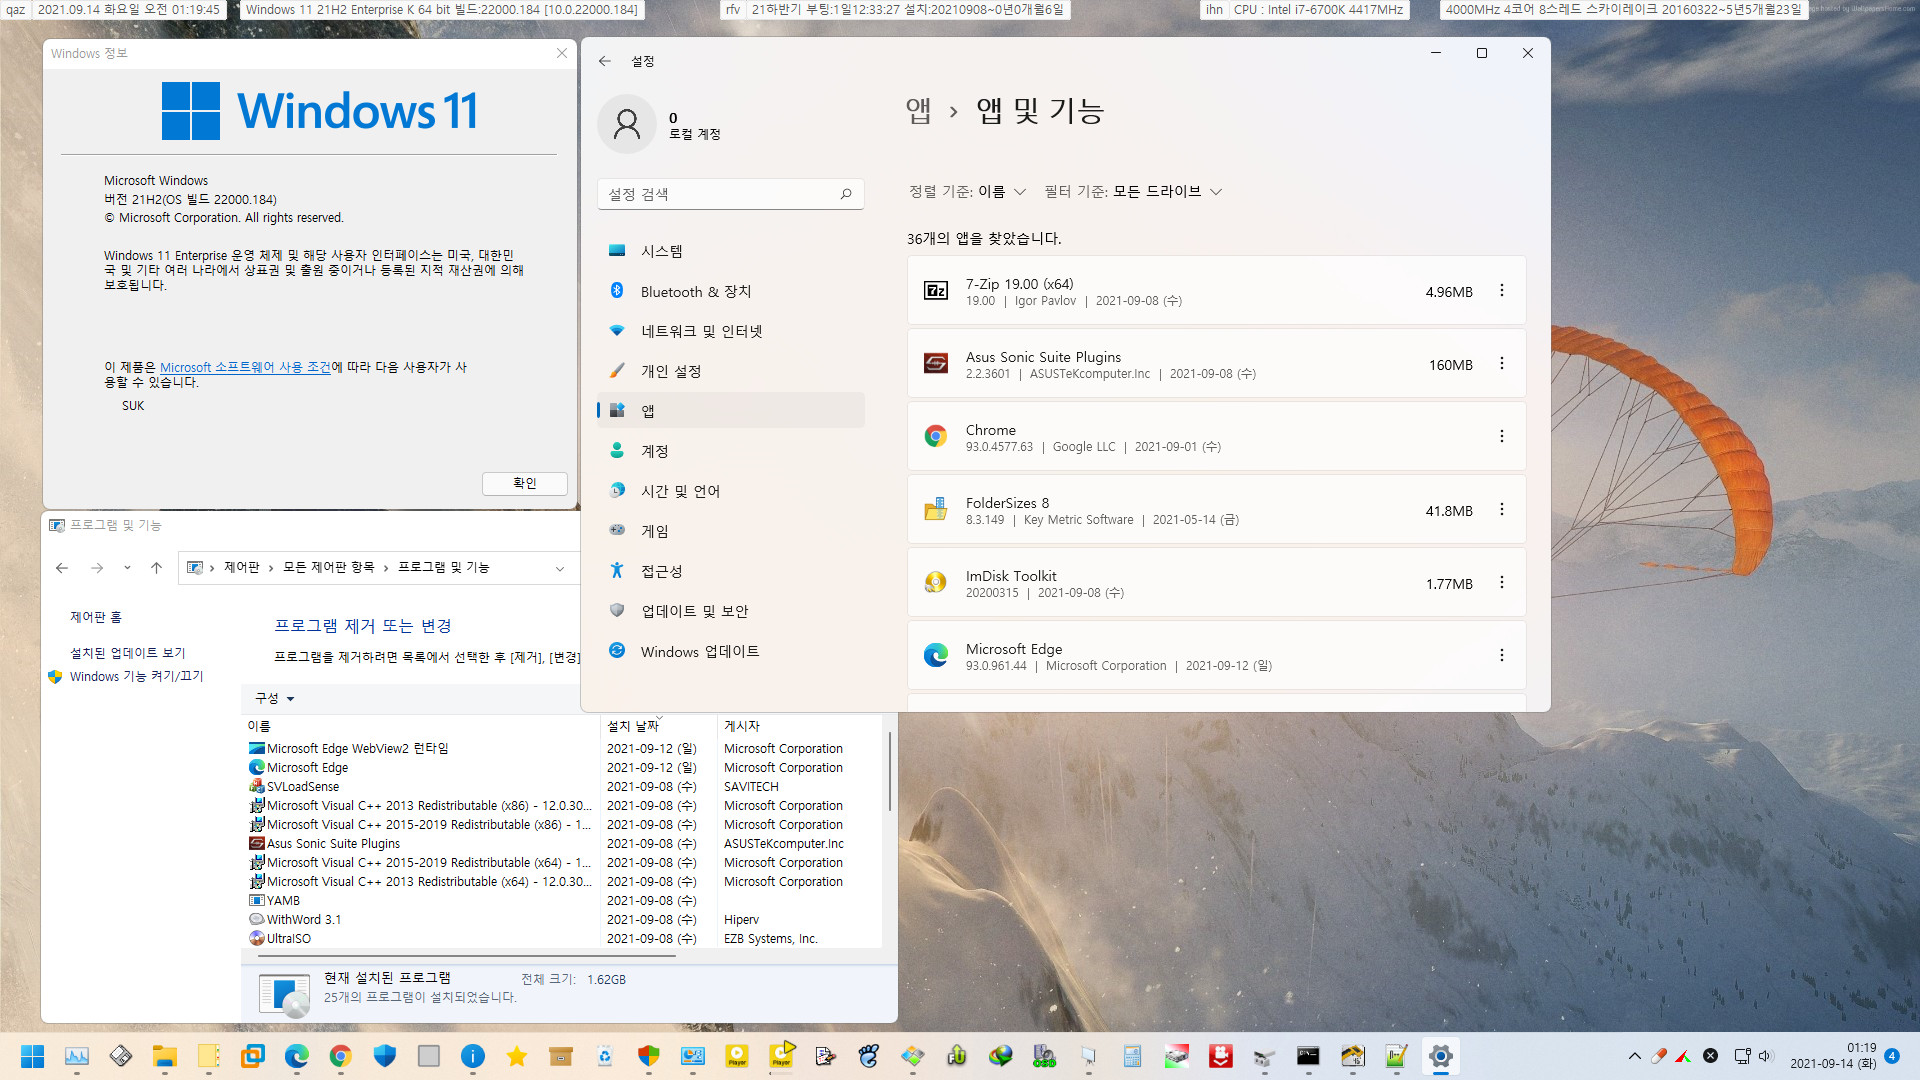Click the ImDisk Toolkit app icon
This screenshot has height=1080, width=1920.
point(936,582)
